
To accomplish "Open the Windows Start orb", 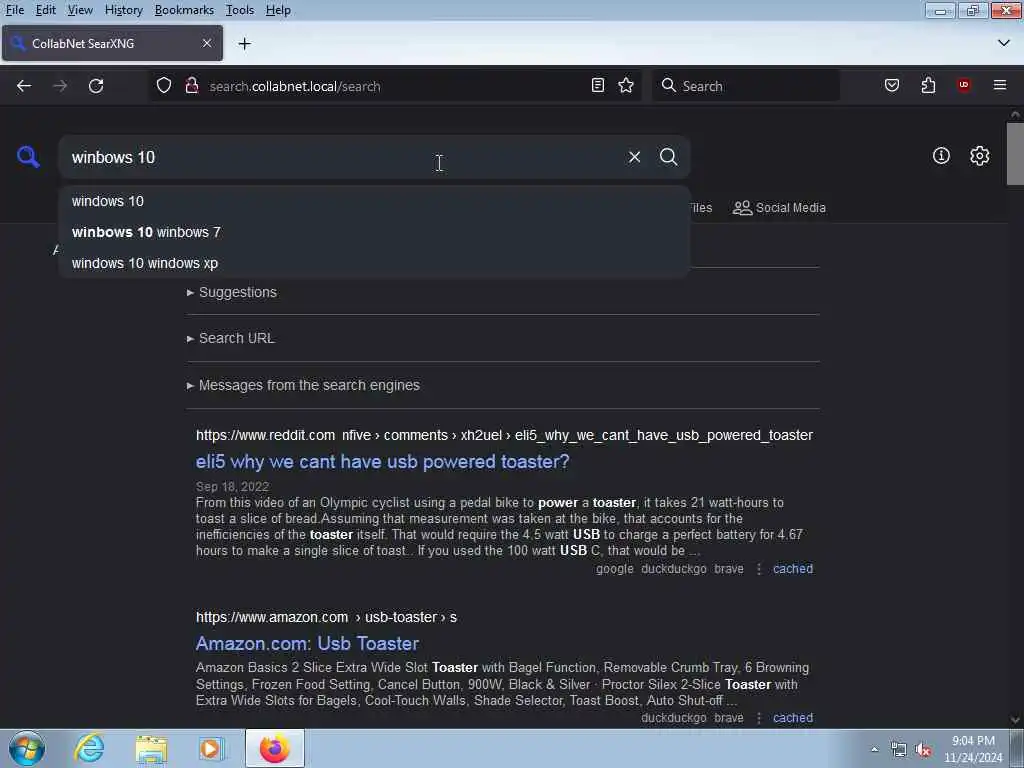I will click(27, 748).
